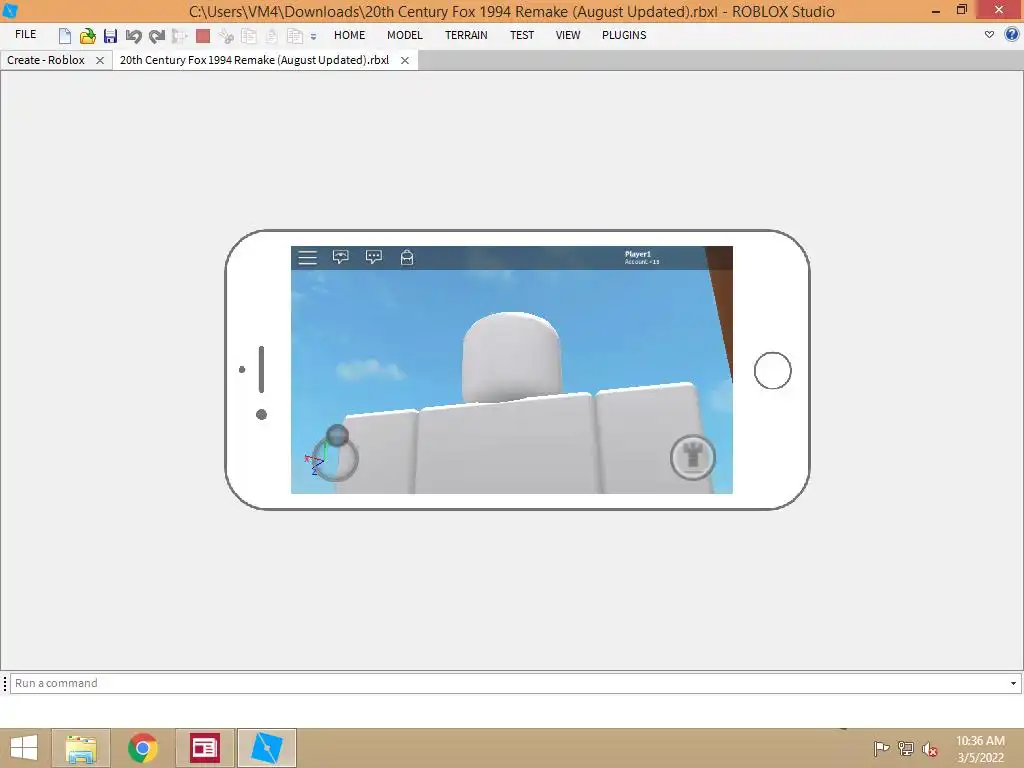The image size is (1024, 768).
Task: Toggle the in-game chat bubble icon
Action: tap(374, 257)
